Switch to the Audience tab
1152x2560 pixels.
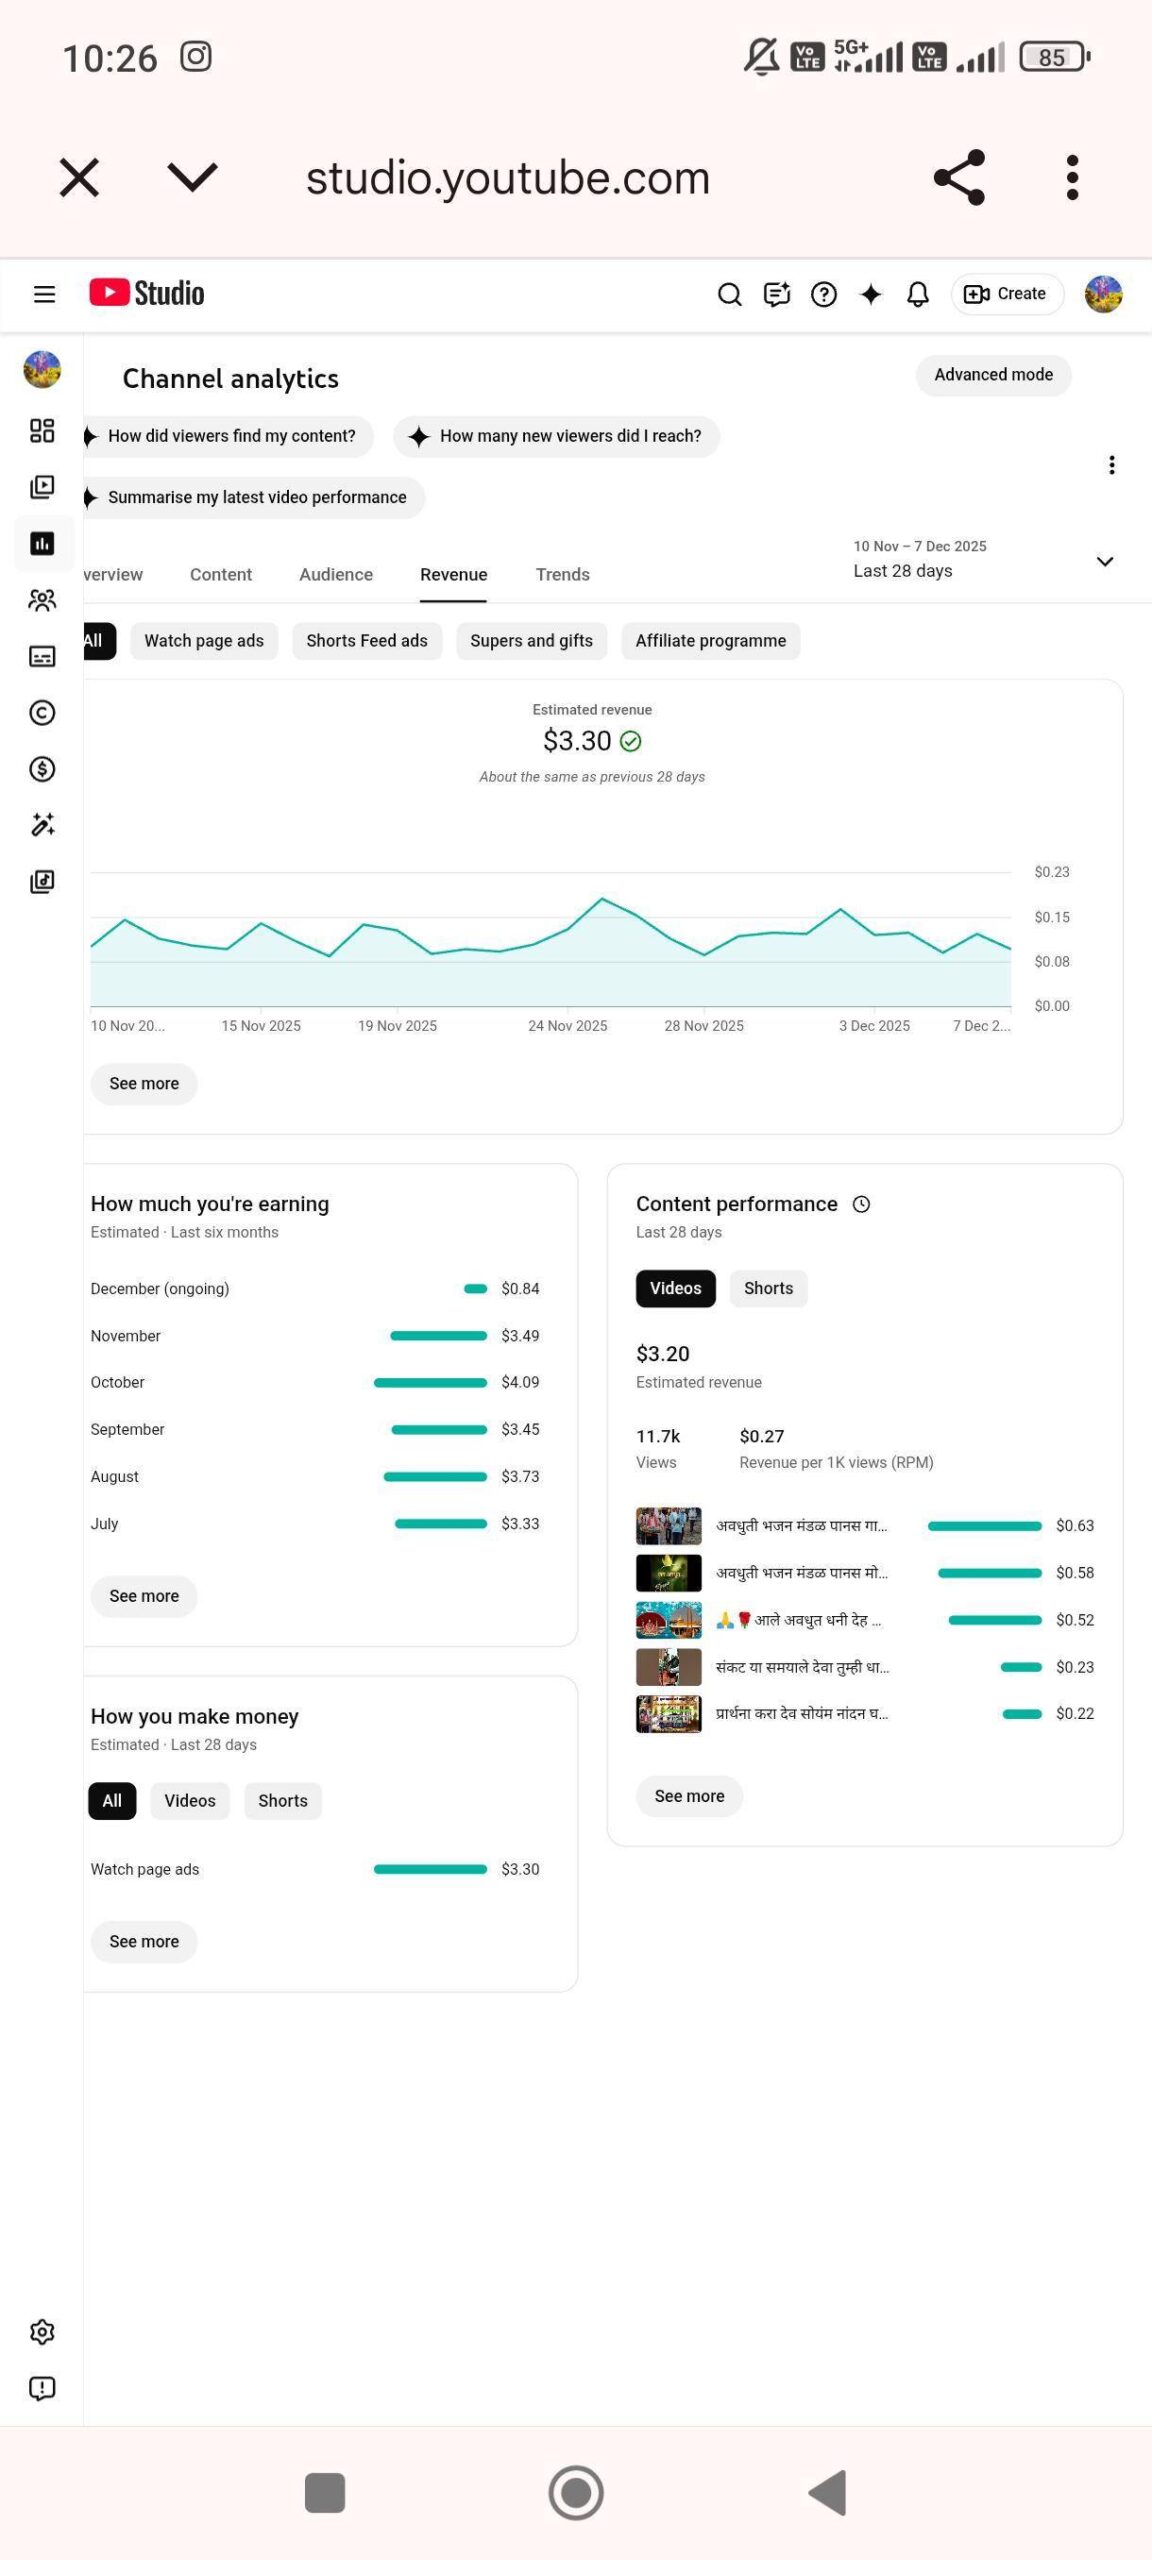(336, 575)
